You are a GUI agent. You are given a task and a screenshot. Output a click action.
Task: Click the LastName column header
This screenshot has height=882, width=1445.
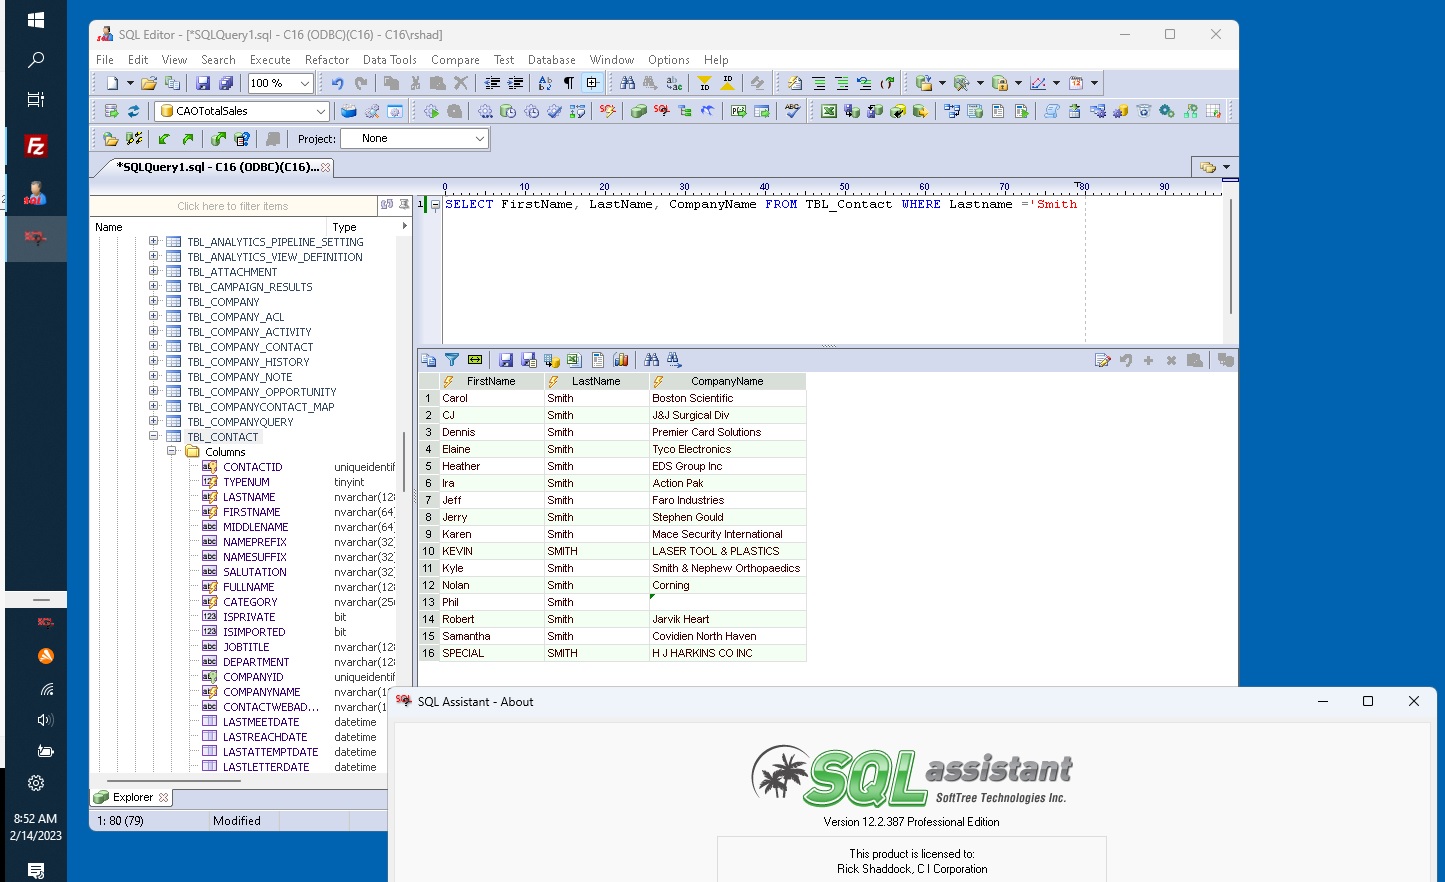tap(596, 381)
